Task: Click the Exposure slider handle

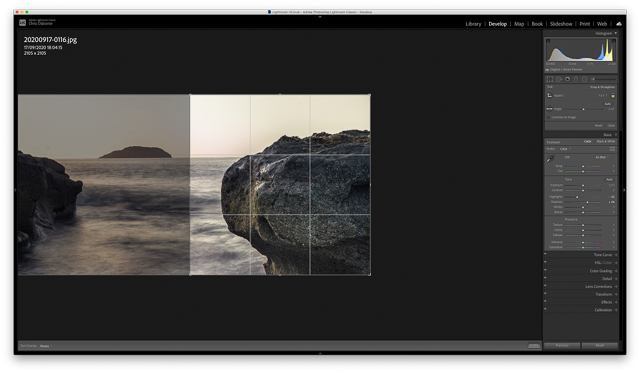Action: [583, 185]
